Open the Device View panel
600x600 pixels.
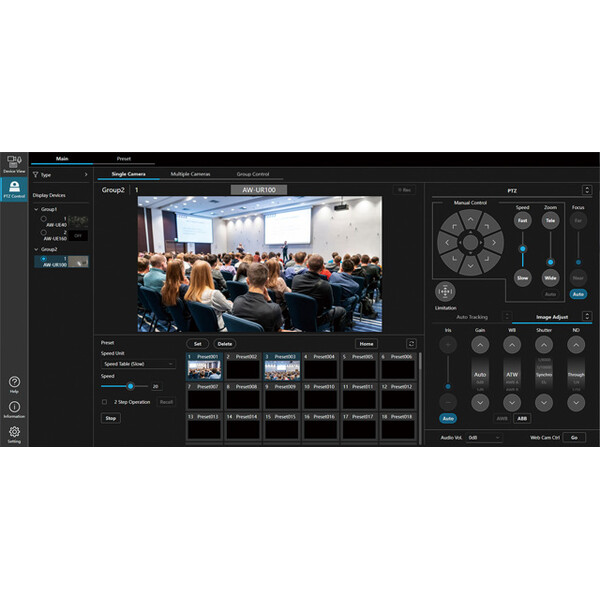(x=14, y=165)
